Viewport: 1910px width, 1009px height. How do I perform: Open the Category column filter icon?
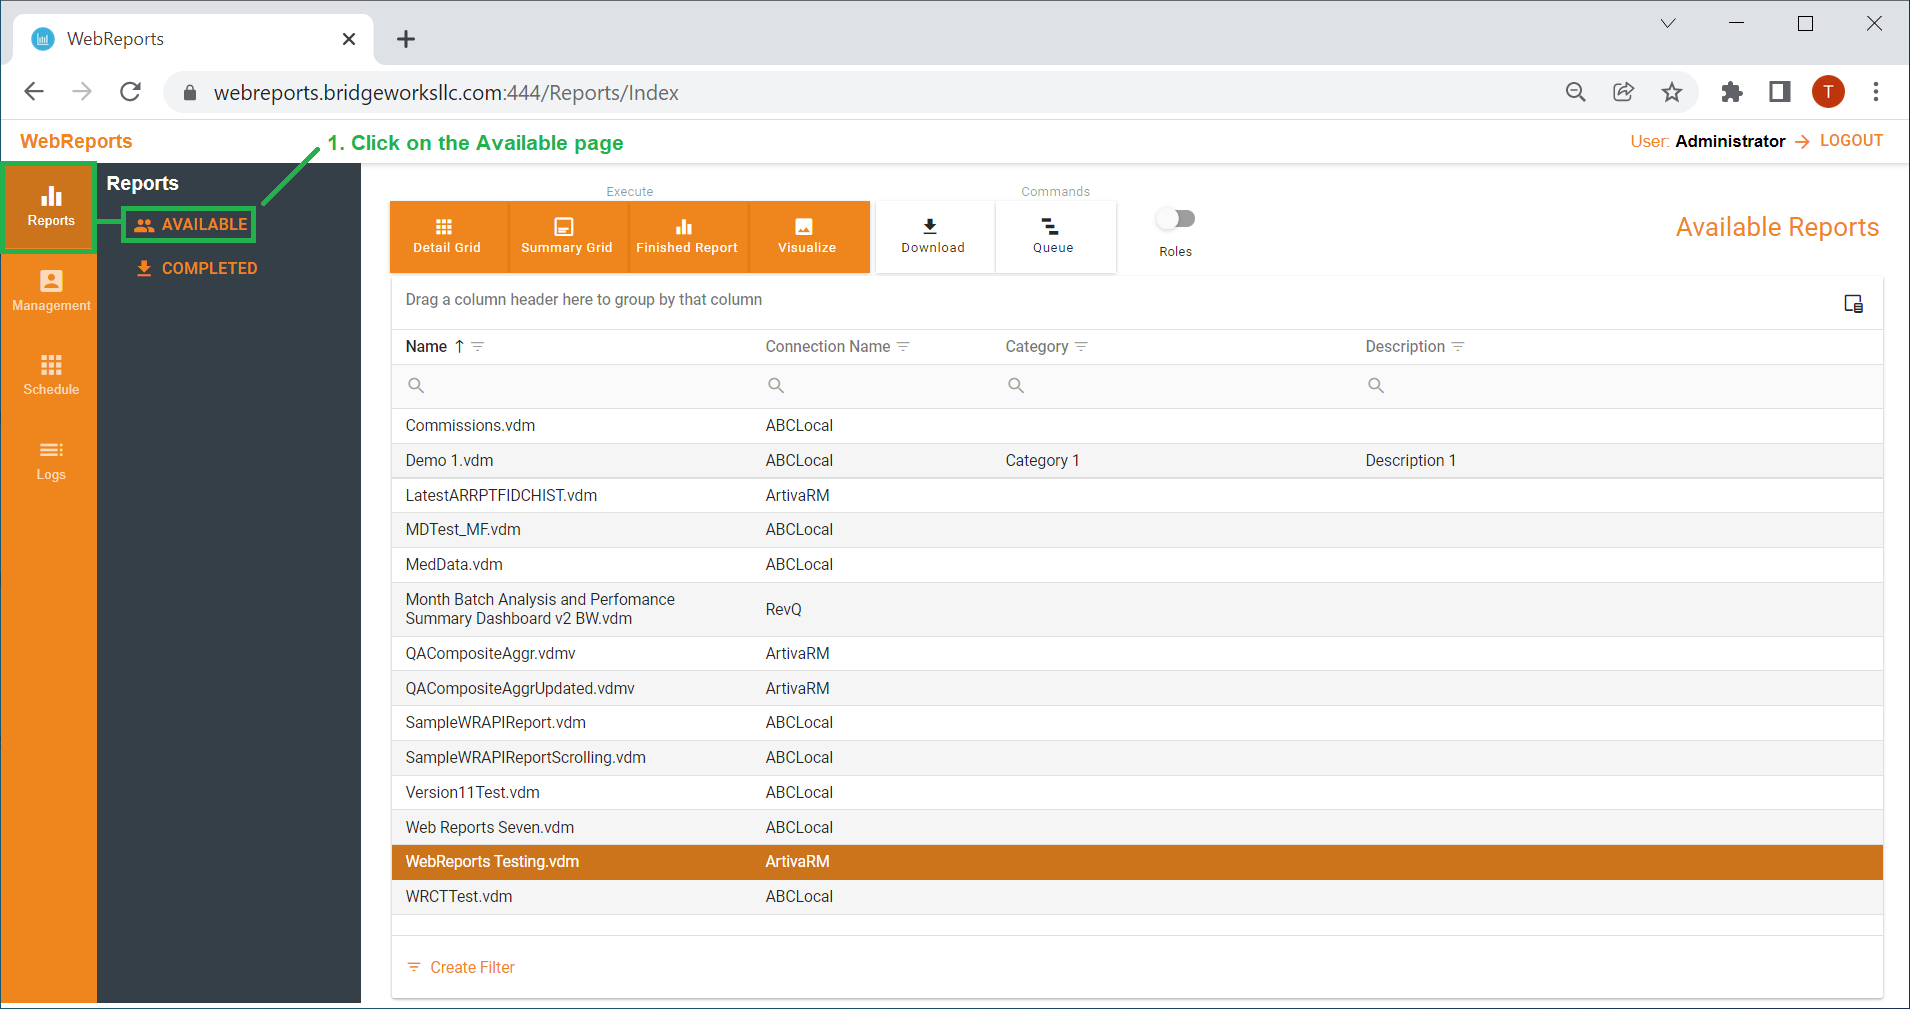coord(1081,346)
